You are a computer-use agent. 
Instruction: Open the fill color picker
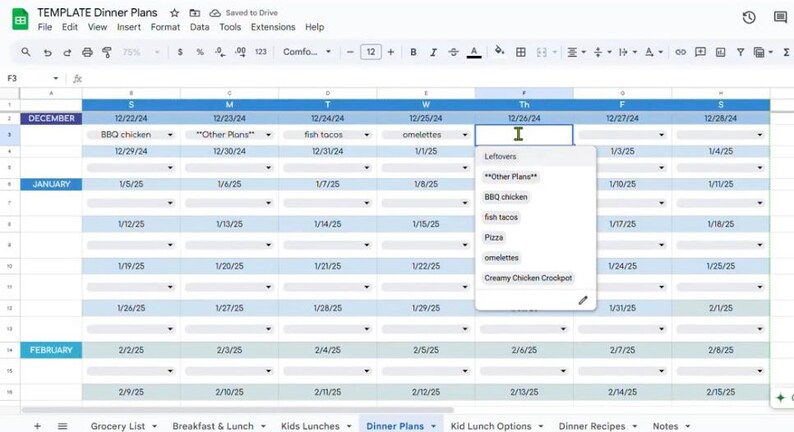[x=499, y=51]
